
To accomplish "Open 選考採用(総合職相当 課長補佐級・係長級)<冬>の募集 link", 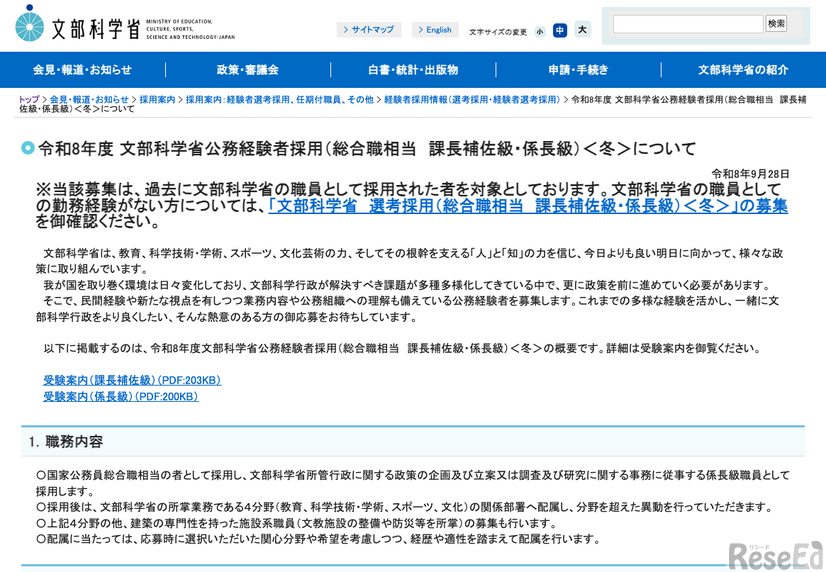I will [x=528, y=205].
